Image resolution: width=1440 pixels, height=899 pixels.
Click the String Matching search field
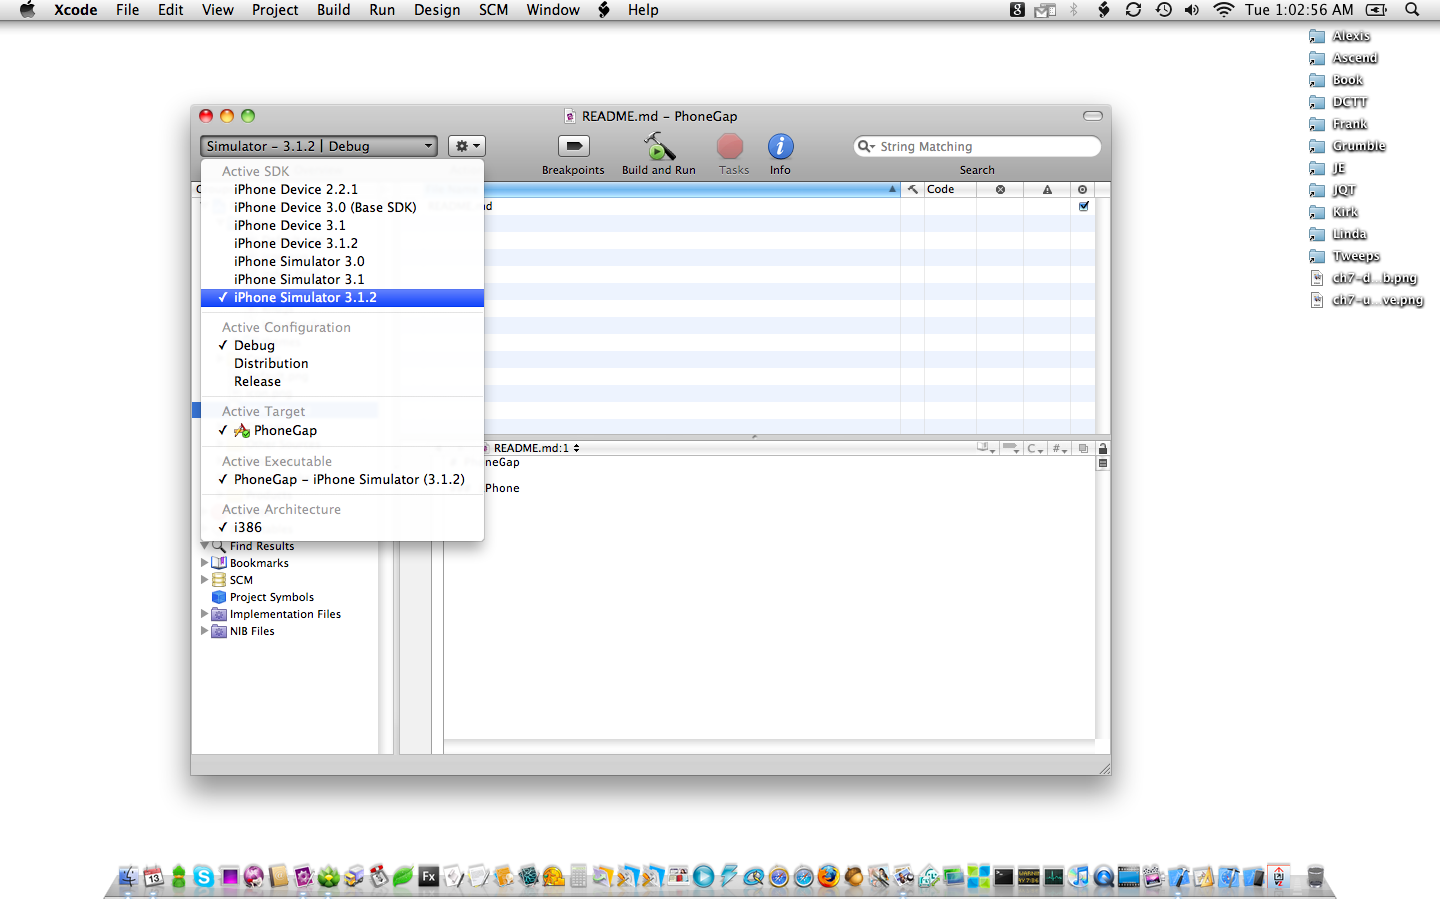[x=985, y=147]
